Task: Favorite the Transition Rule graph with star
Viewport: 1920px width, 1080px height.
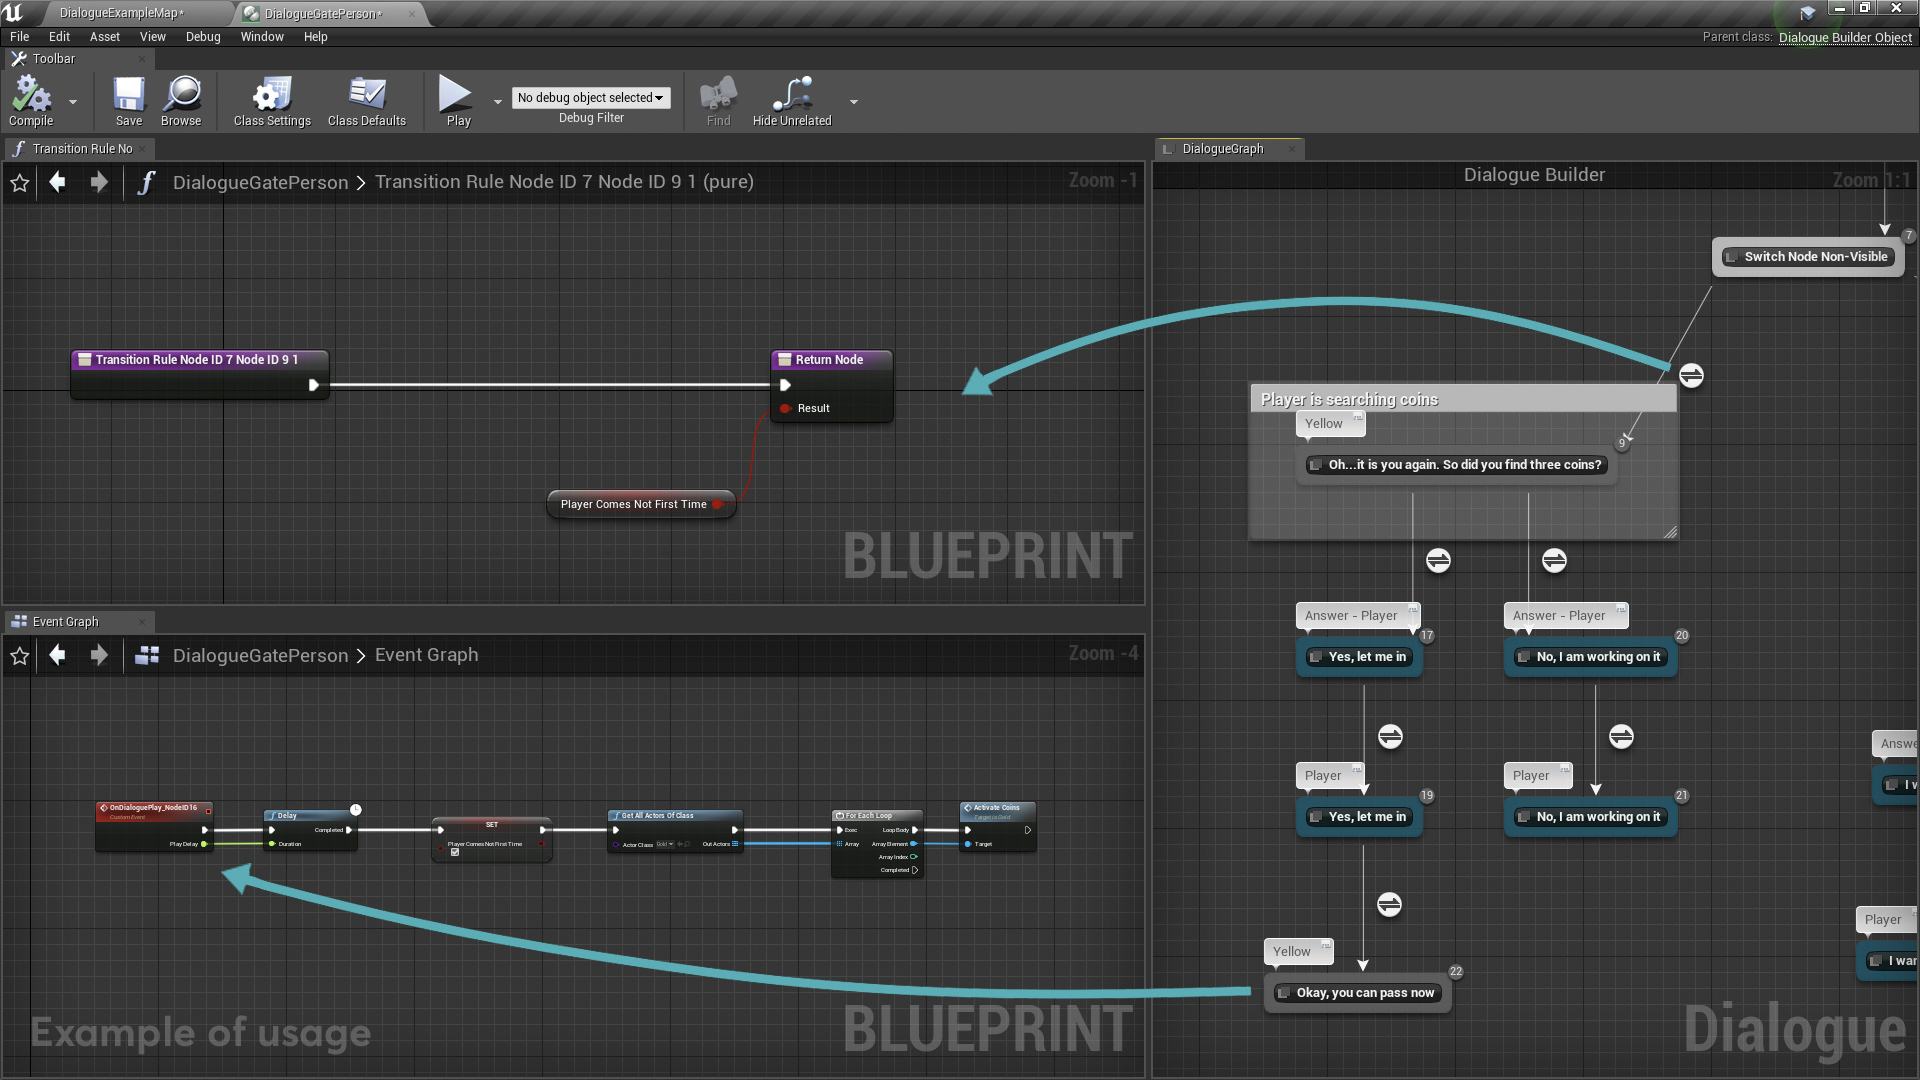Action: coord(20,183)
